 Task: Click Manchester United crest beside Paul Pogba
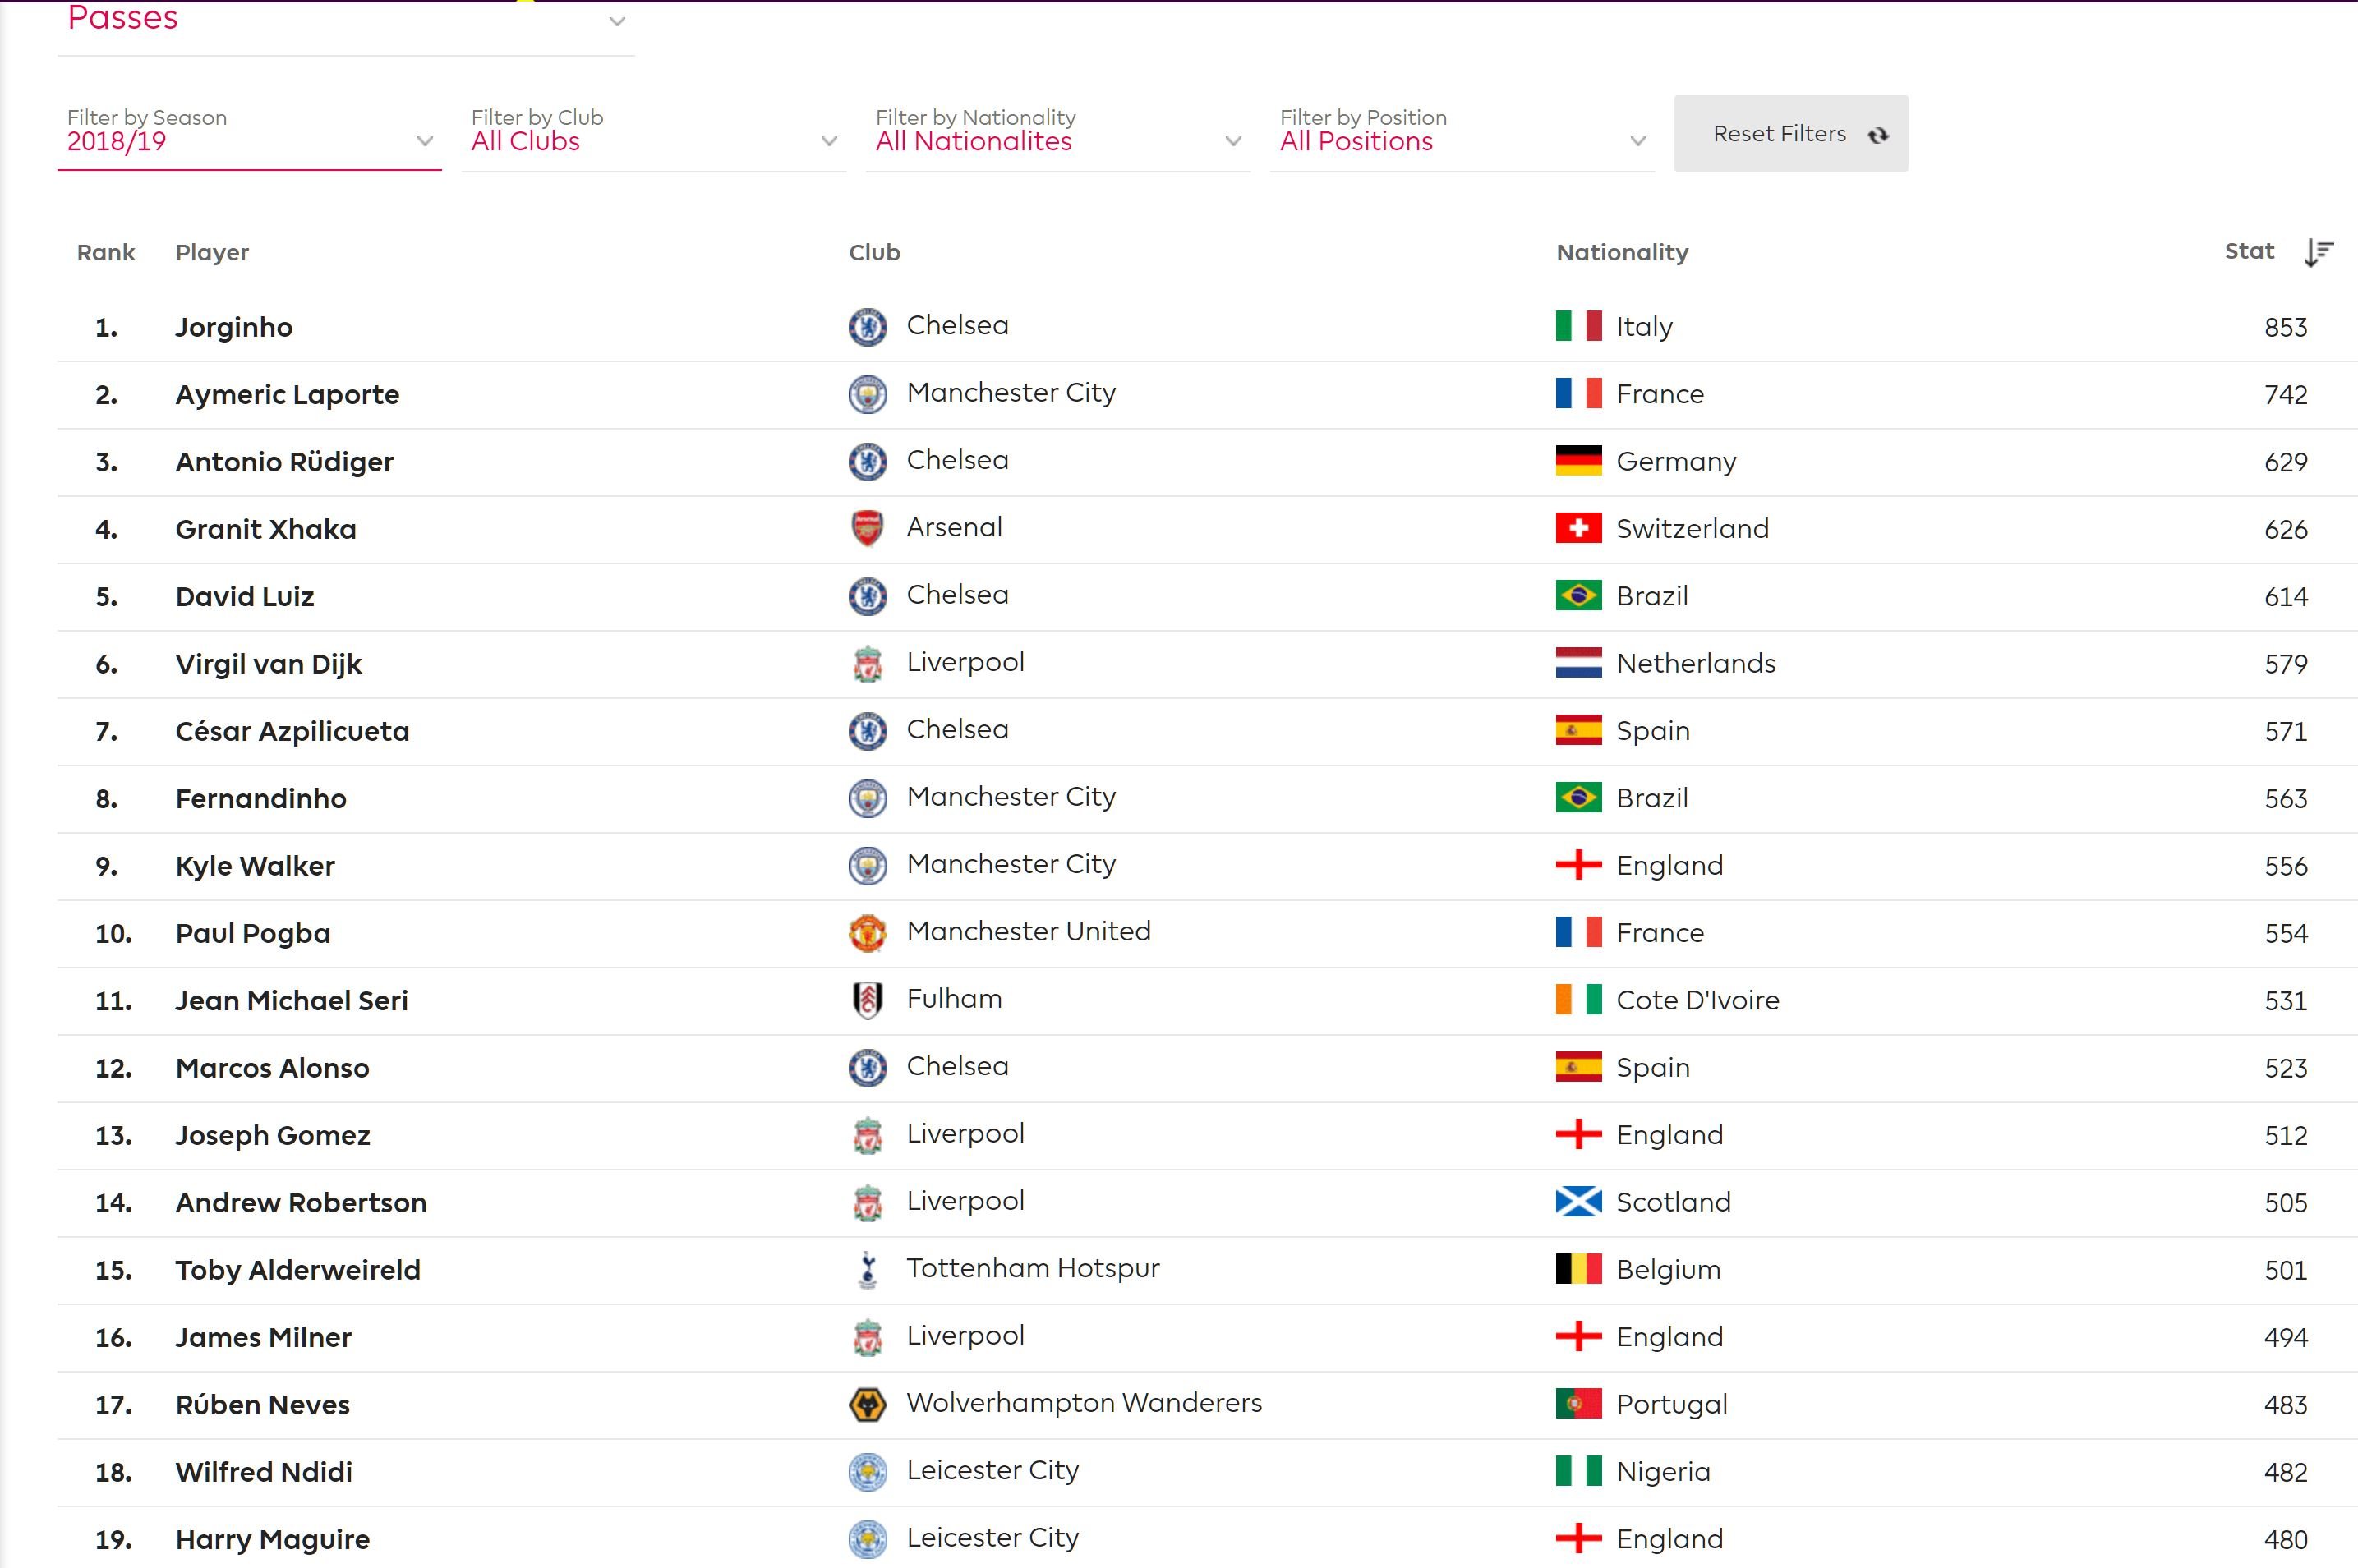[867, 933]
